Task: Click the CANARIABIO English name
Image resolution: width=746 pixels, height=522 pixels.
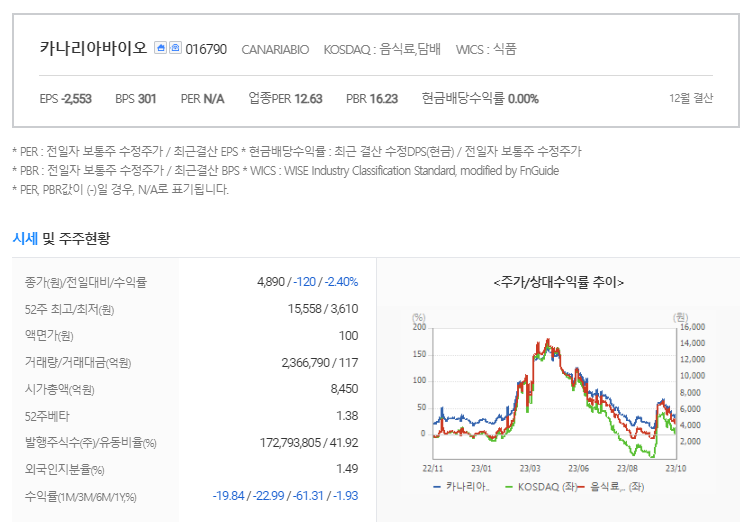Action: [x=275, y=49]
